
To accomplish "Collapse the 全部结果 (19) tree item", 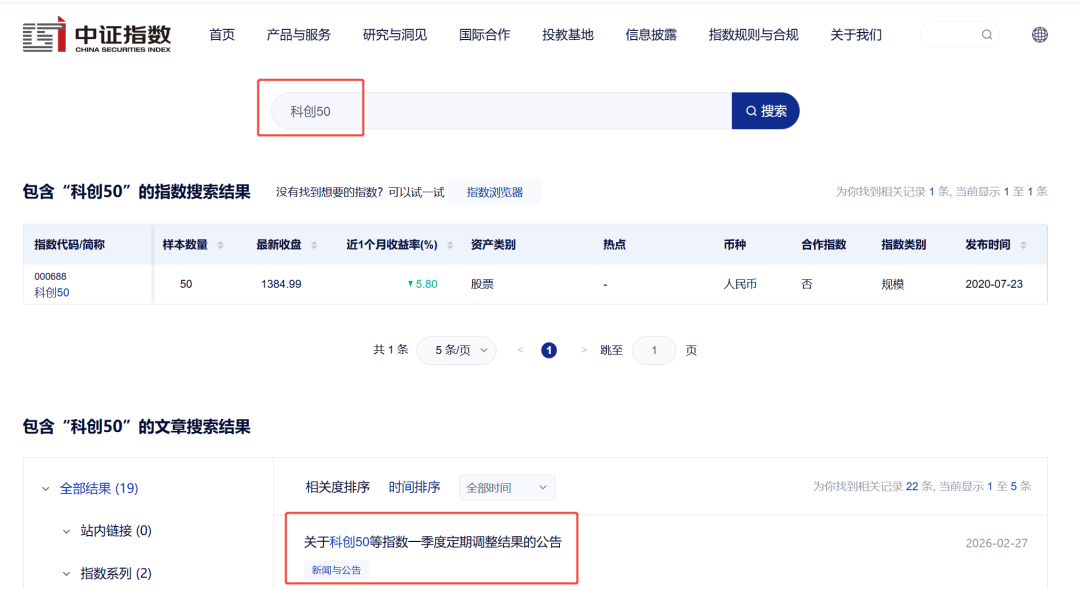I will click(44, 488).
